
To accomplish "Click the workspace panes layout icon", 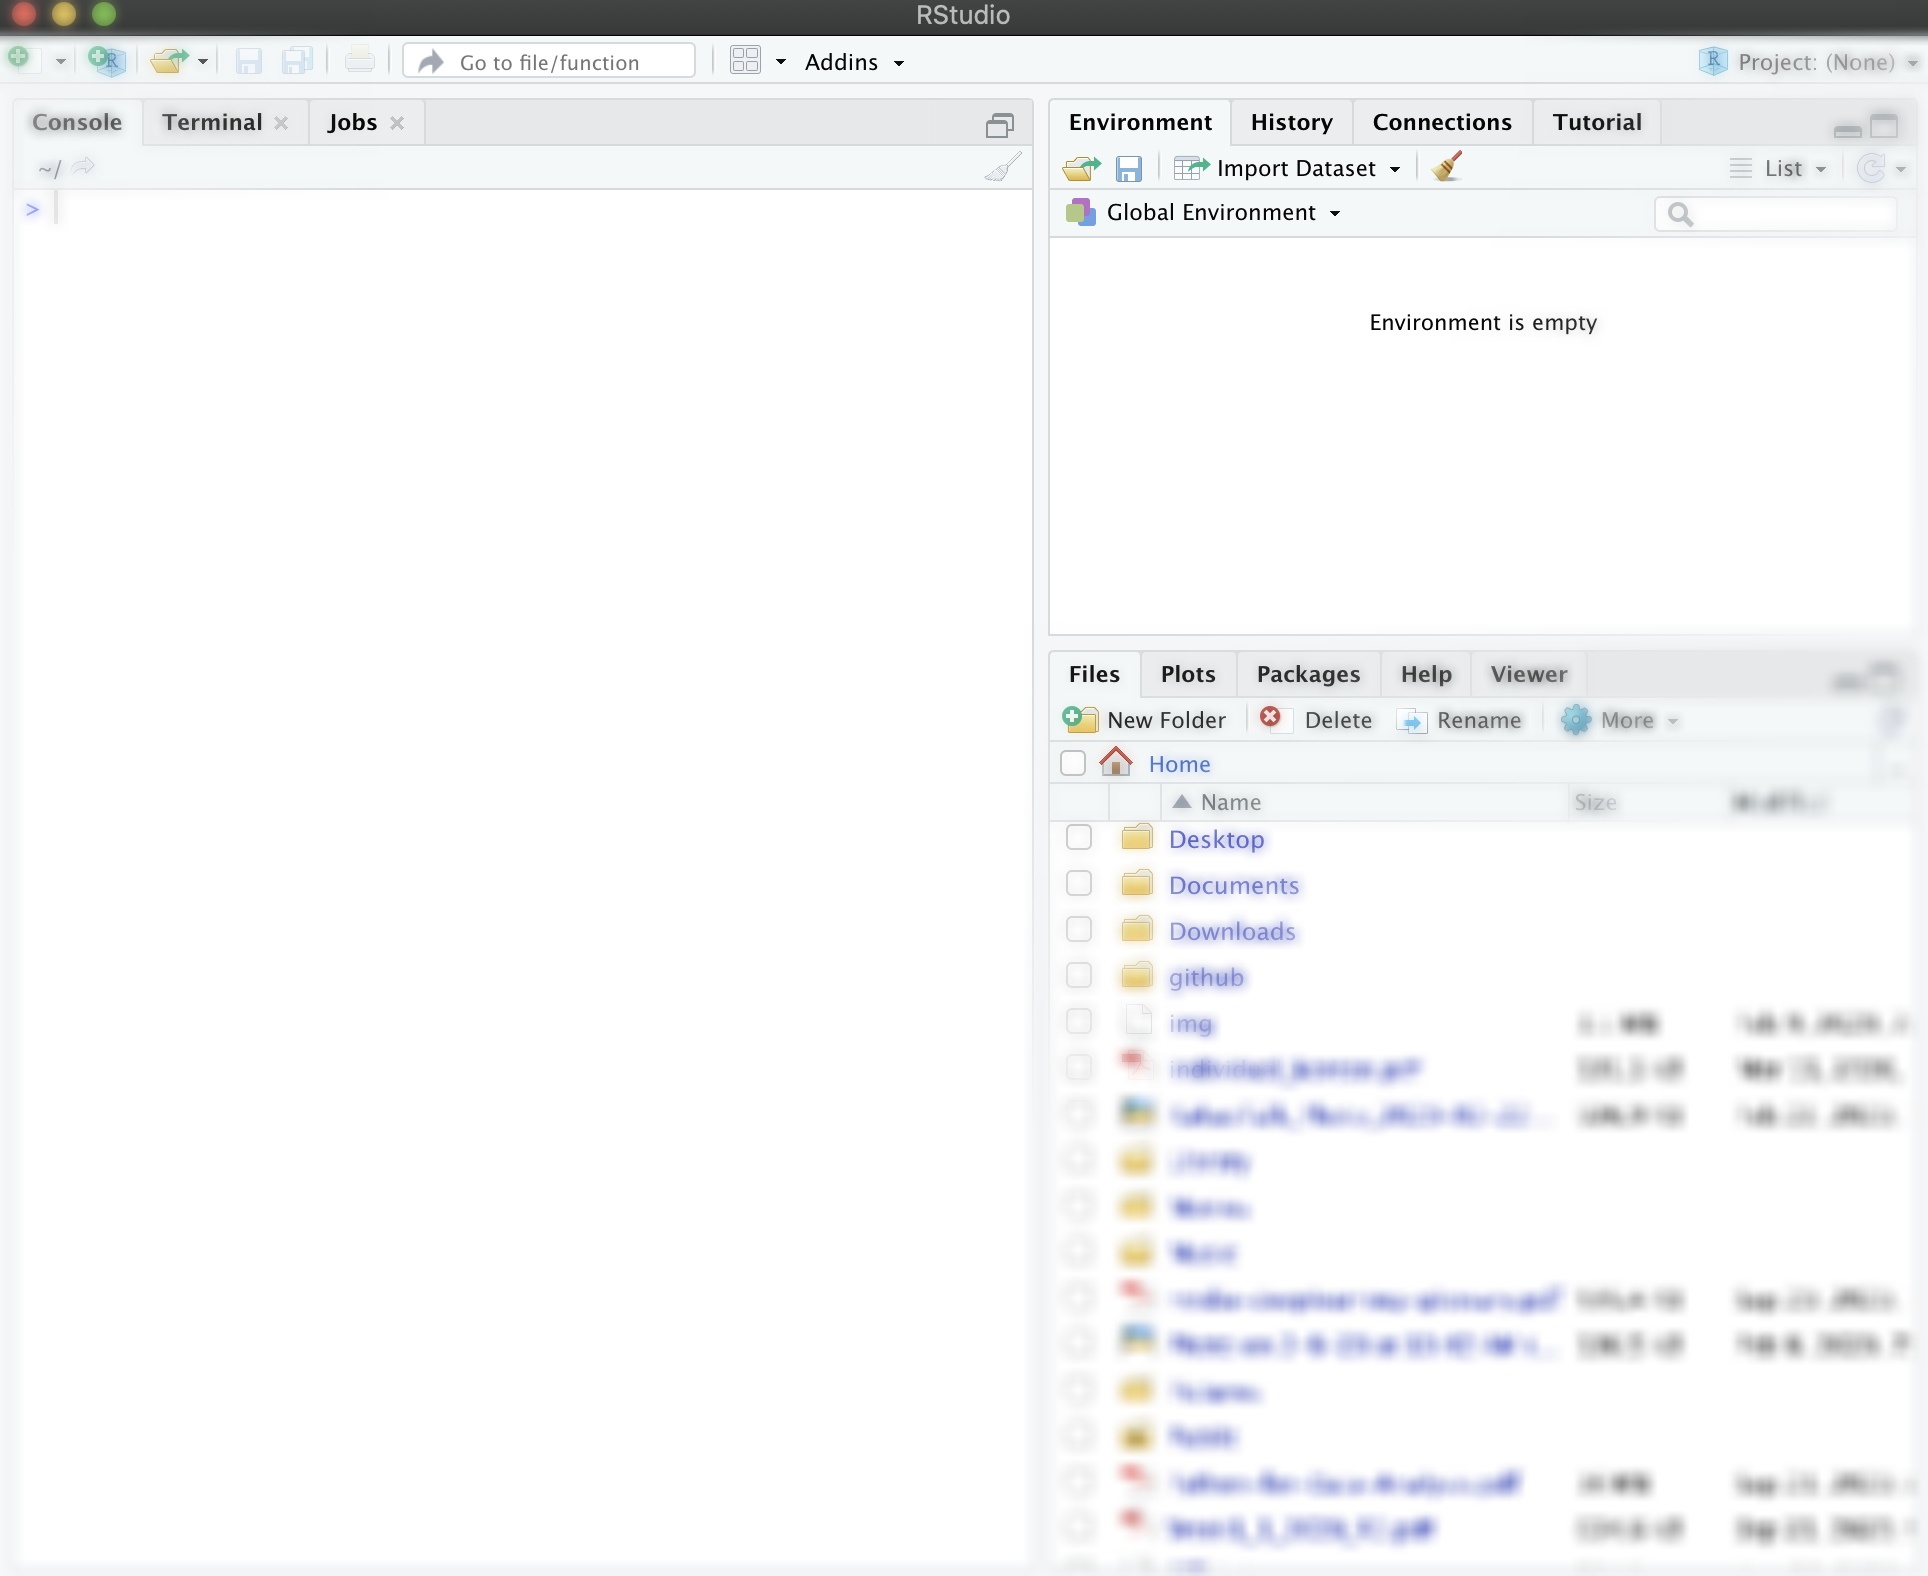I will tap(745, 61).
